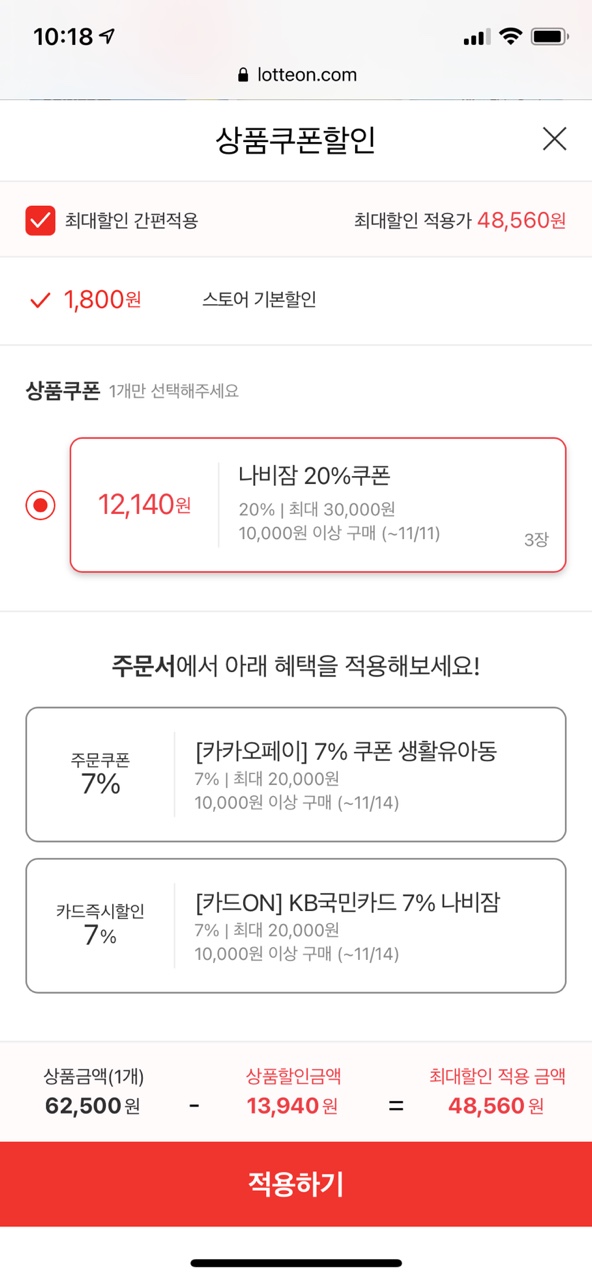Select the 나비잠 20%쿠폰 radio button
Image resolution: width=592 pixels, height=1280 pixels.
coord(40,505)
